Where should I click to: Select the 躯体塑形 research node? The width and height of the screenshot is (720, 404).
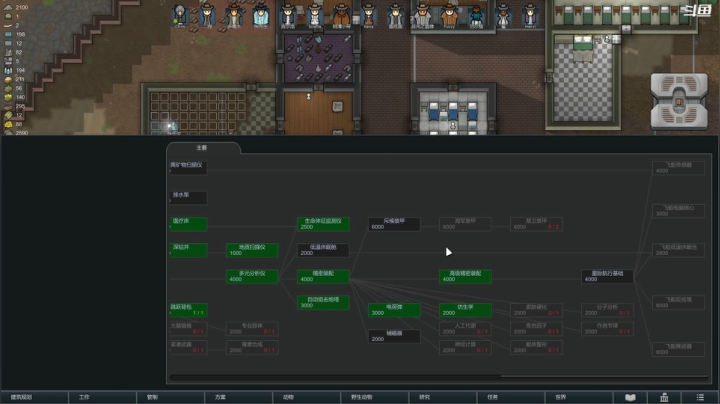[536, 347]
